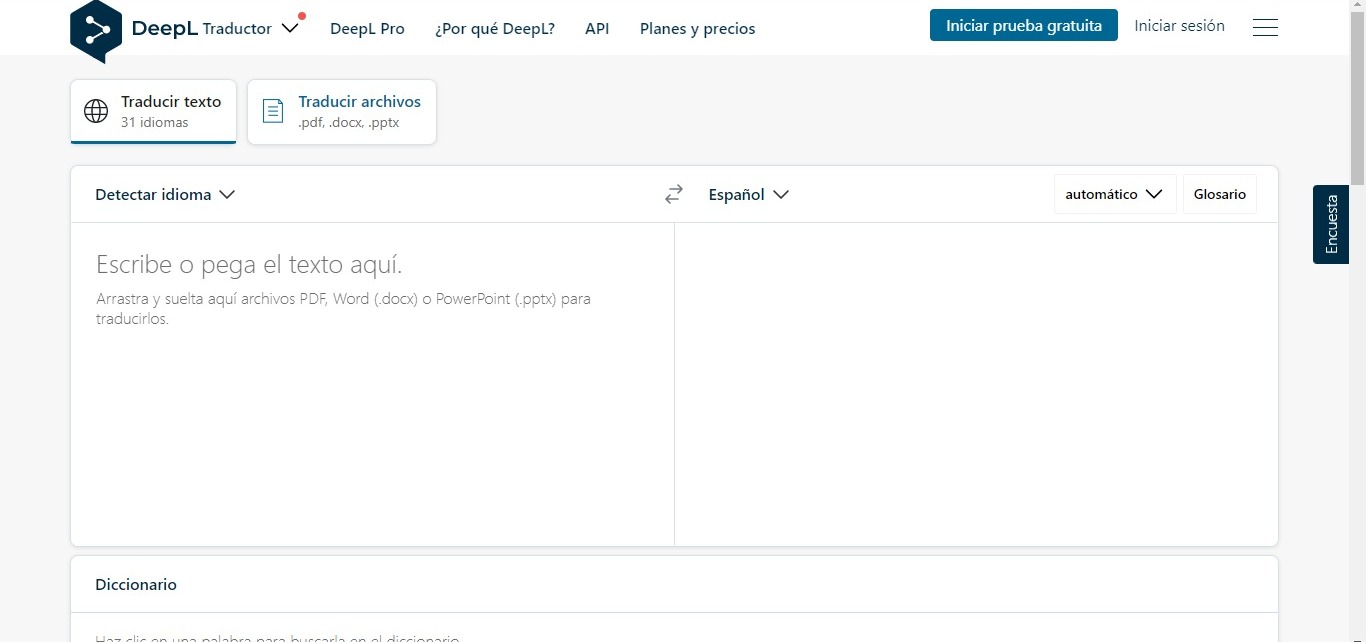Open the Glosario button
Viewport: 1366px width, 642px height.
point(1220,194)
